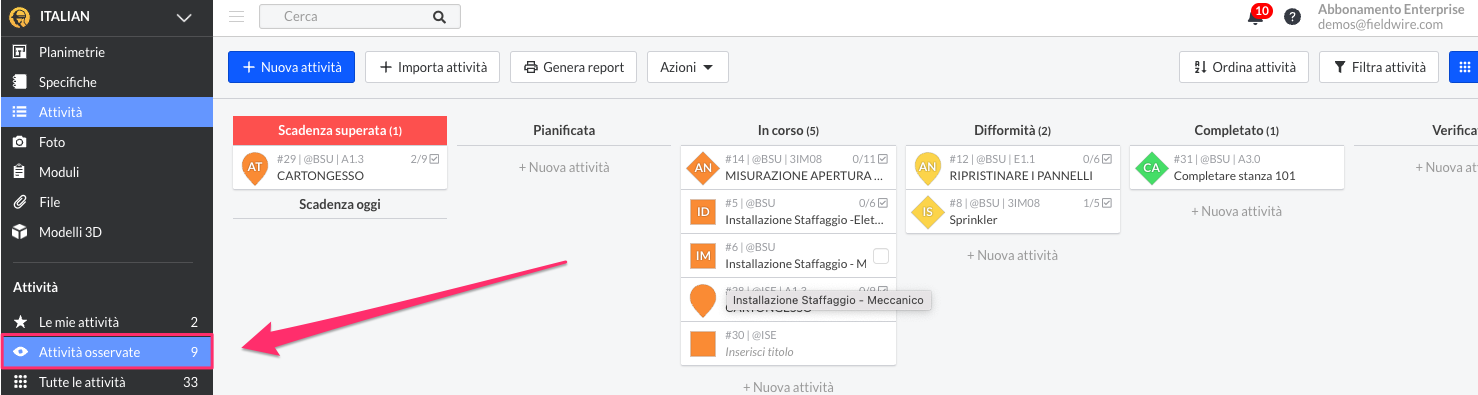The image size is (1478, 395).
Task: Click the yellow AN pin on task #12
Action: tap(927, 168)
